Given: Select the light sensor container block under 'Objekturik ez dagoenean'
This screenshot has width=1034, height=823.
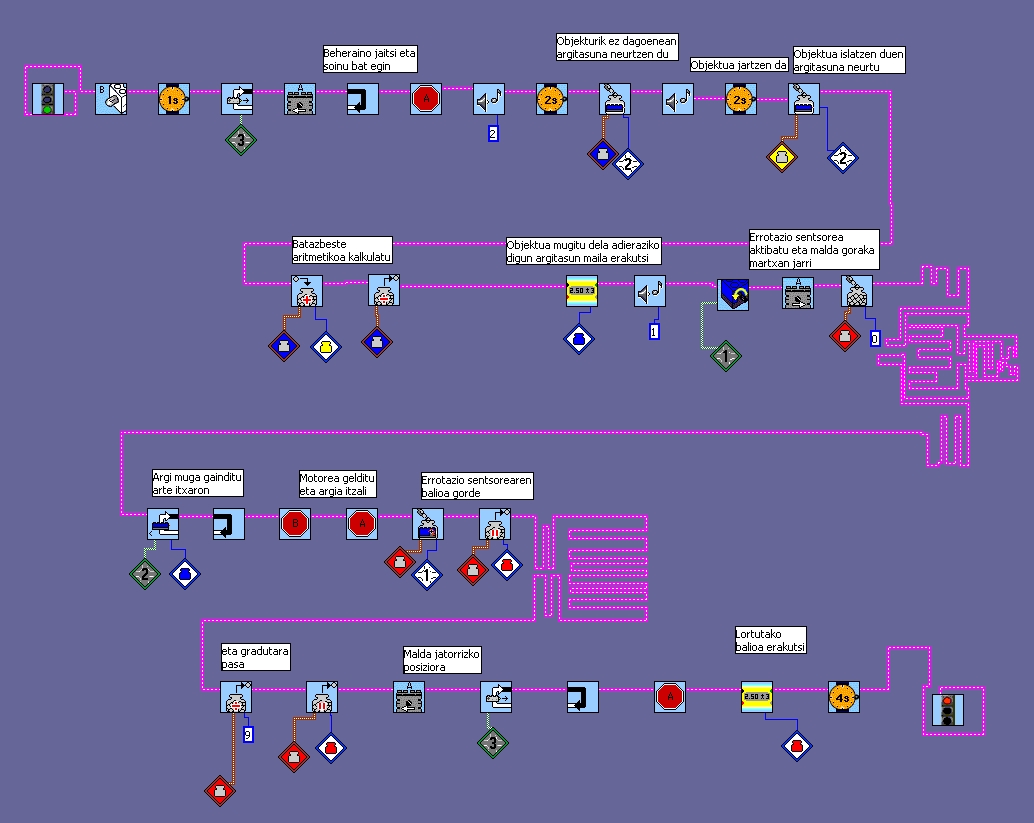Looking at the screenshot, I should 615,99.
